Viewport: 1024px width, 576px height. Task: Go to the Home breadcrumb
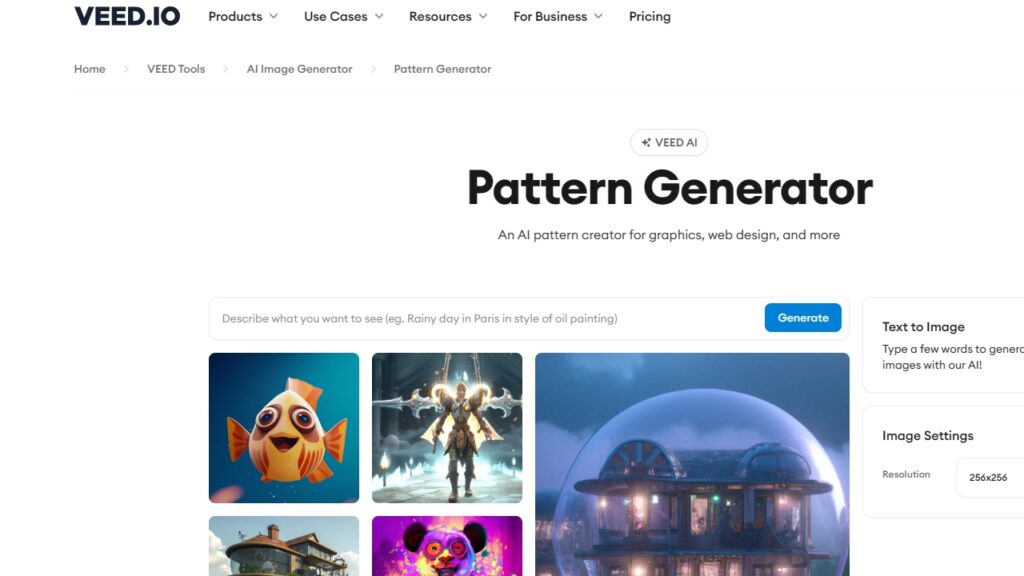89,69
